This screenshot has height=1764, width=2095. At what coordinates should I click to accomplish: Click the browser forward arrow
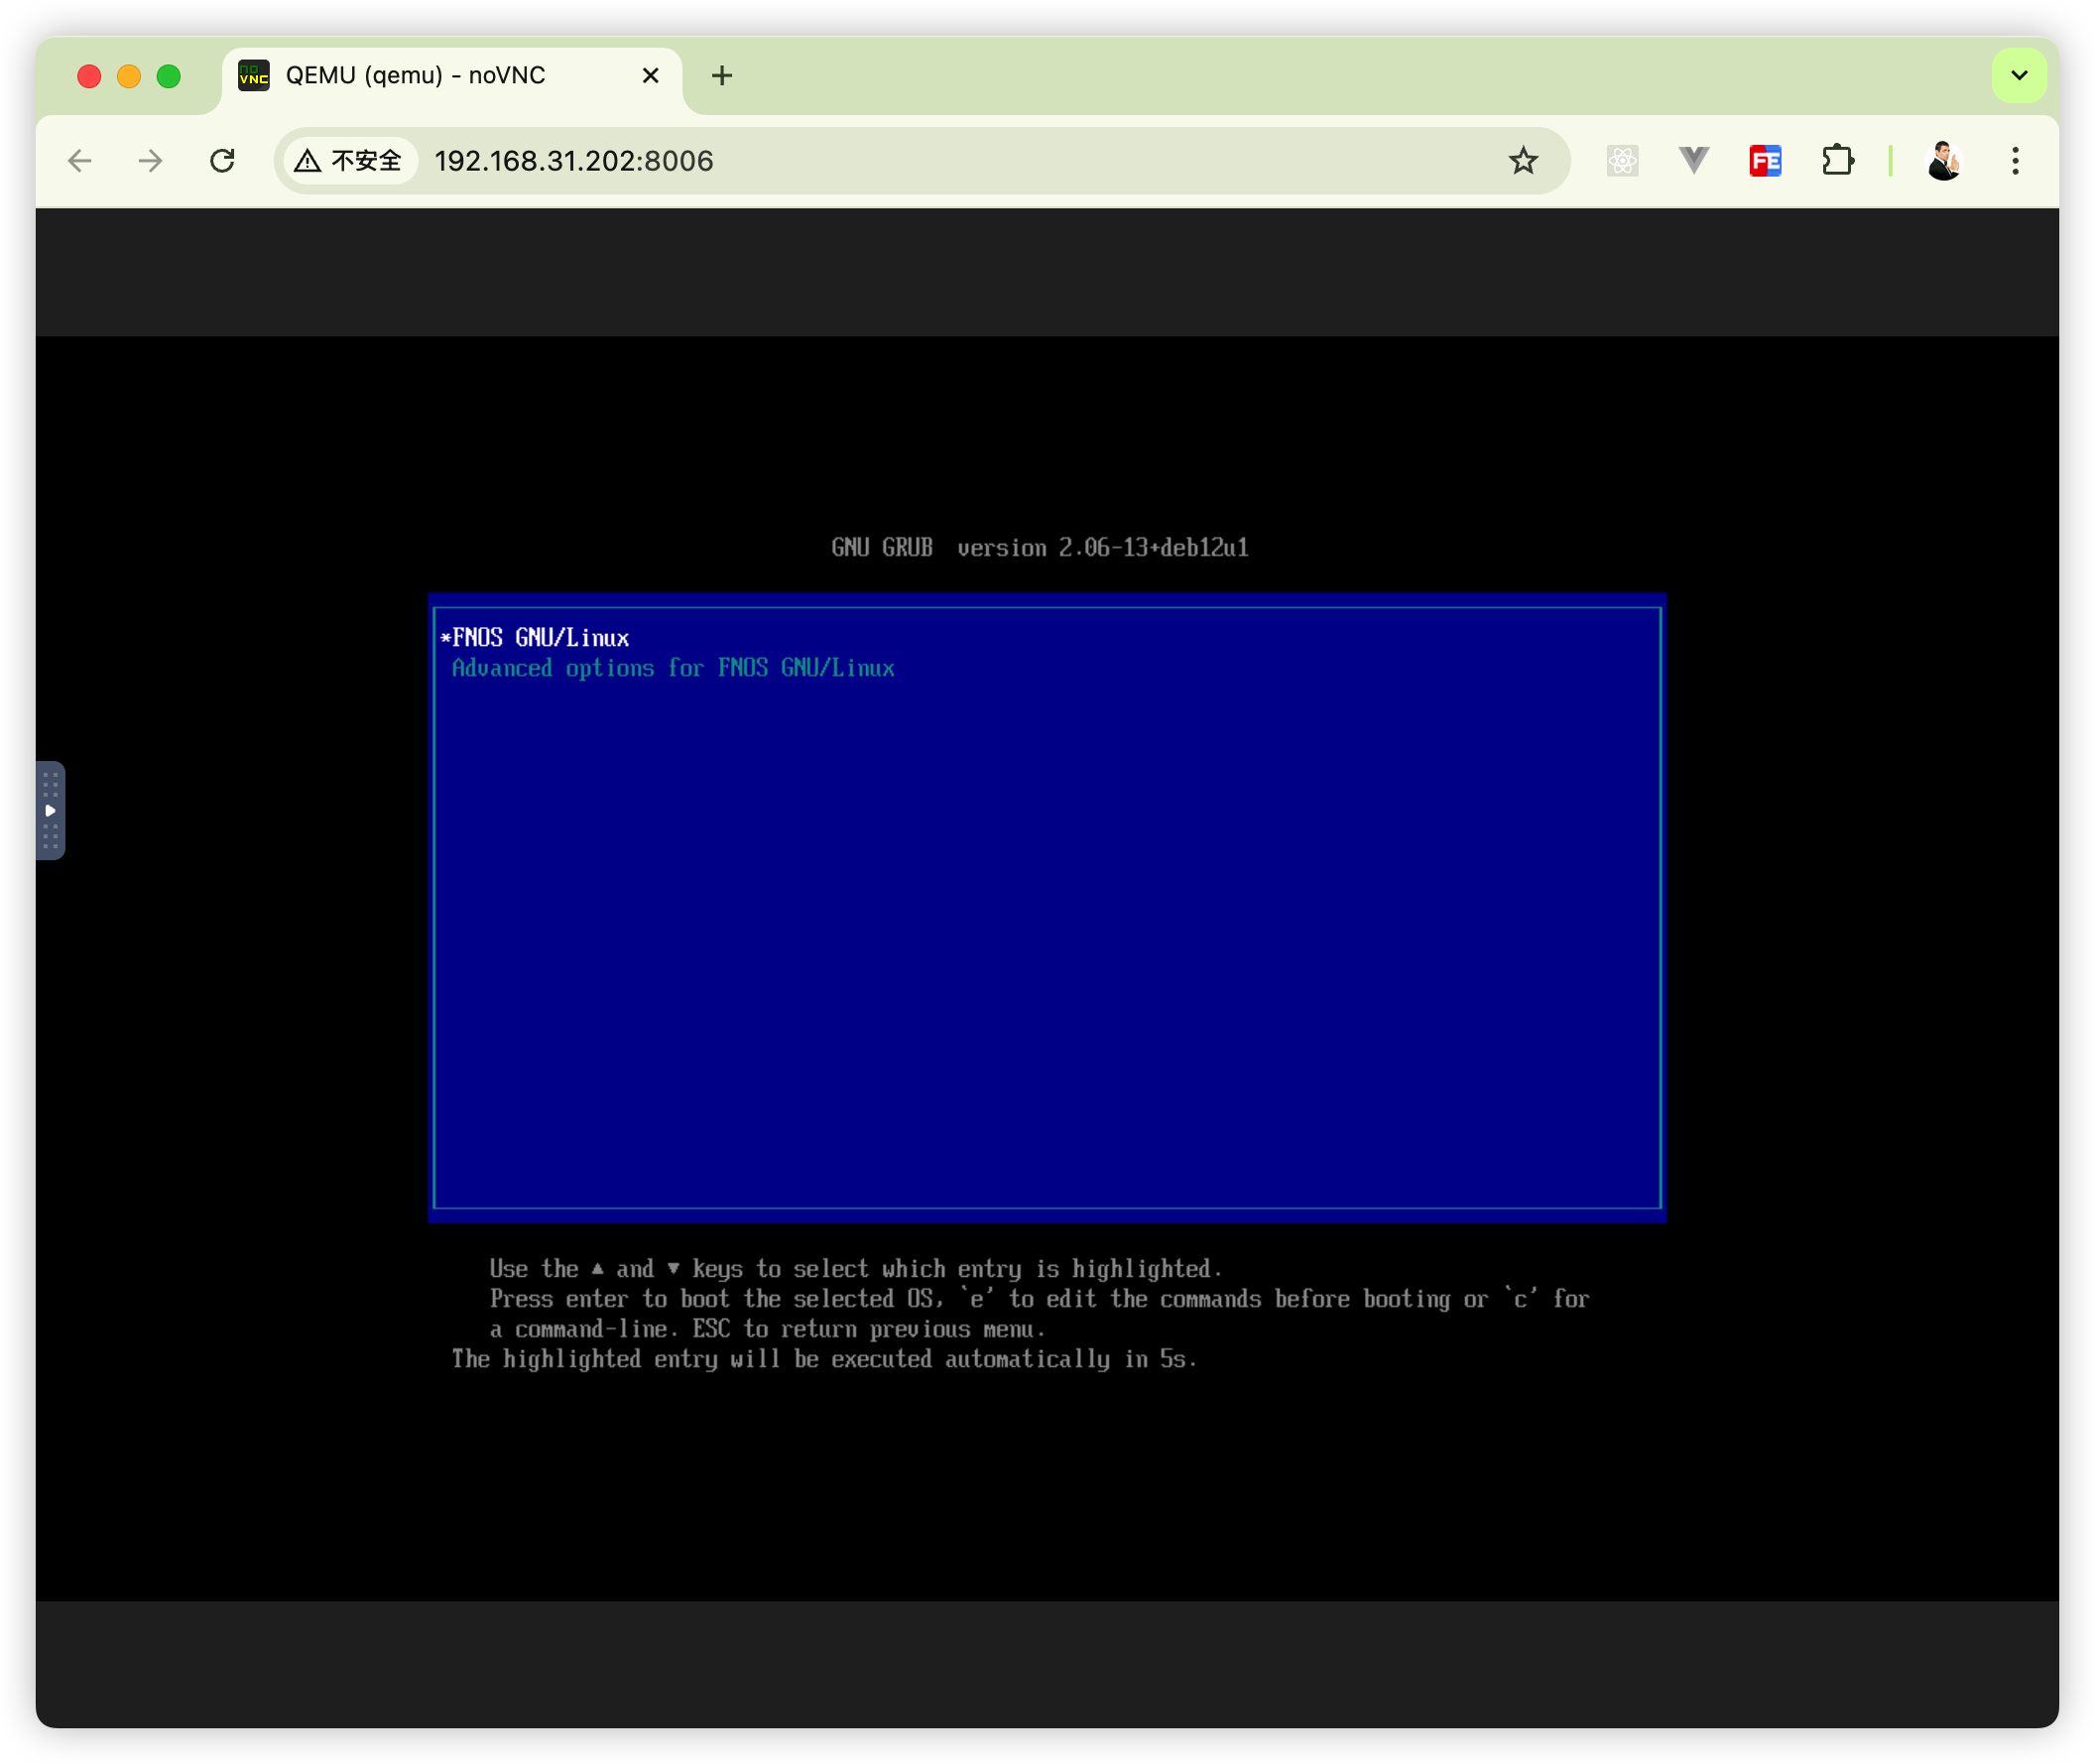150,161
